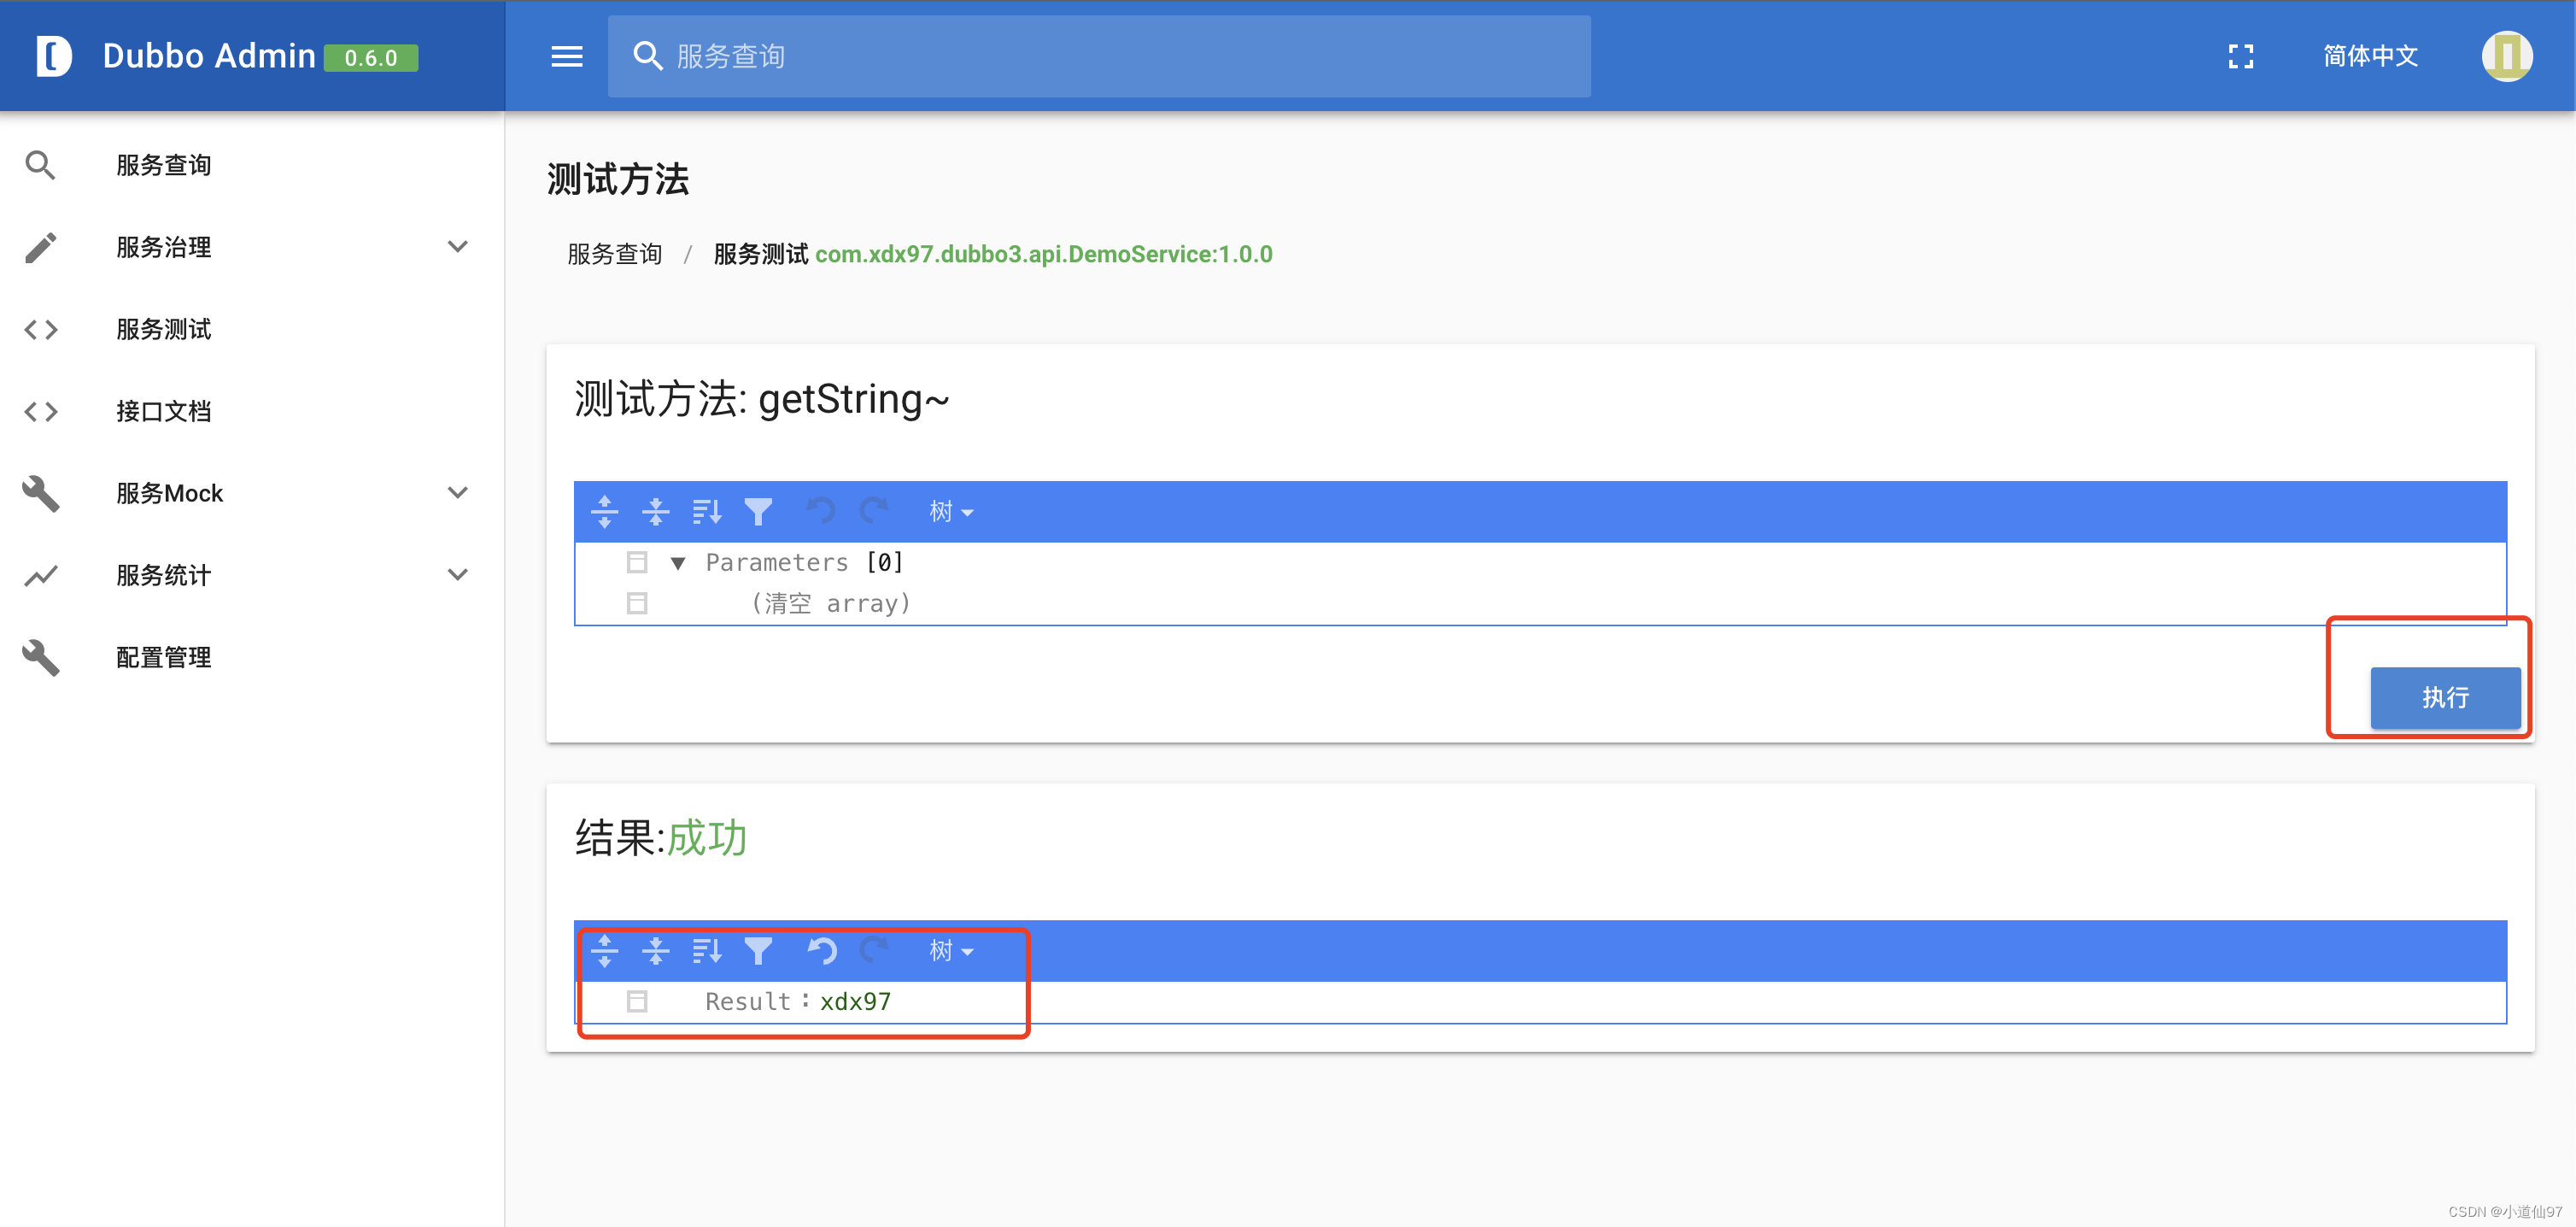Check the checkbox next to Parameters [0]
Image resolution: width=2576 pixels, height=1227 pixels.
[637, 562]
